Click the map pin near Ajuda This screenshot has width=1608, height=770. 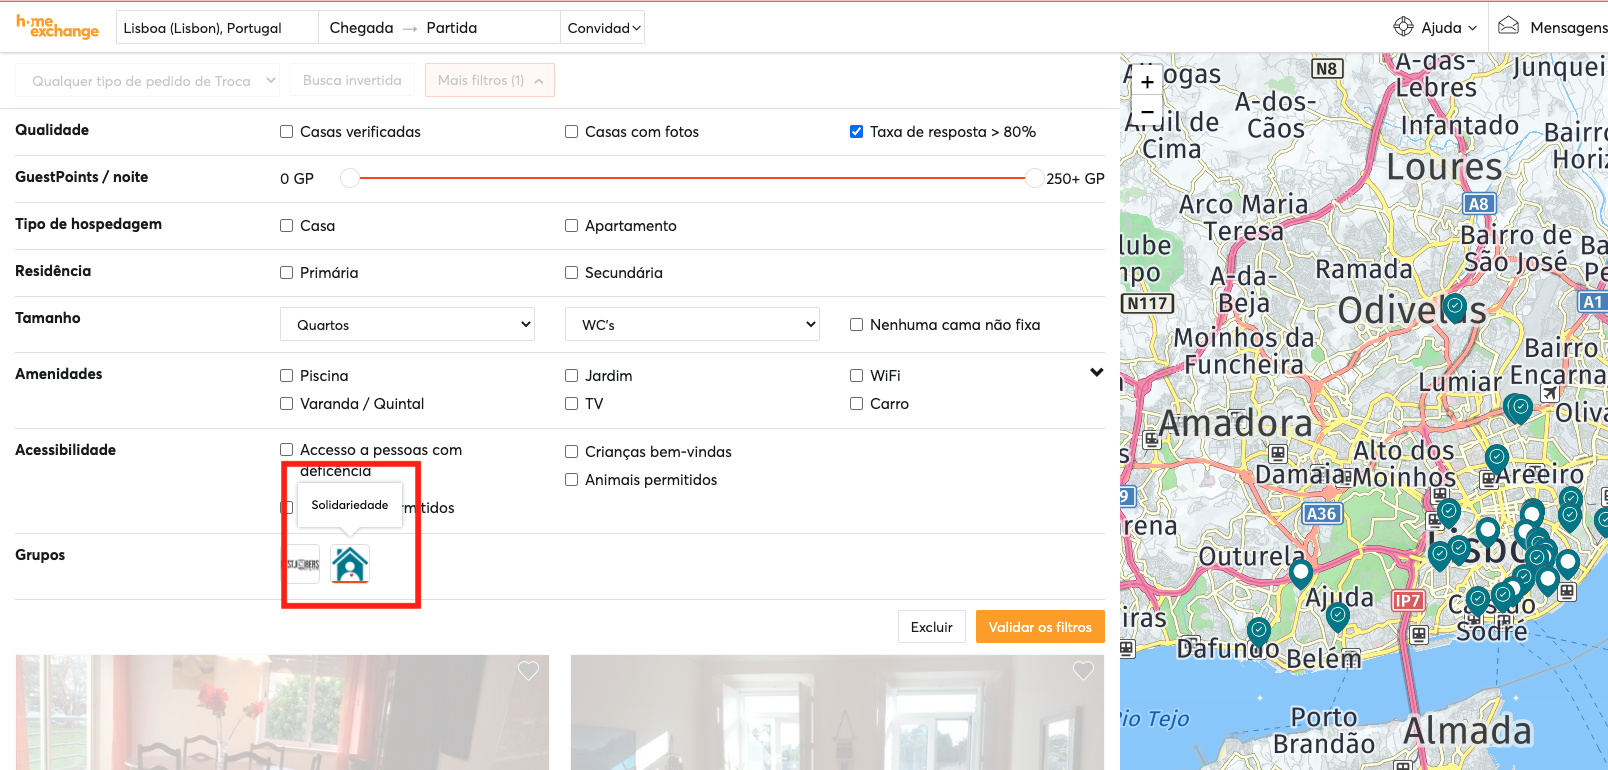tap(1338, 617)
